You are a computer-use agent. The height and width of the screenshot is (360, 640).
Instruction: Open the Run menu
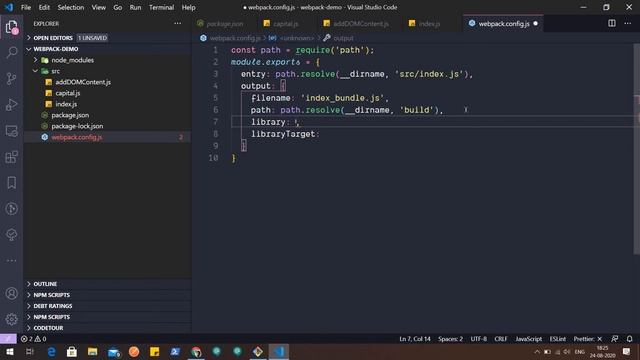(x=135, y=7)
